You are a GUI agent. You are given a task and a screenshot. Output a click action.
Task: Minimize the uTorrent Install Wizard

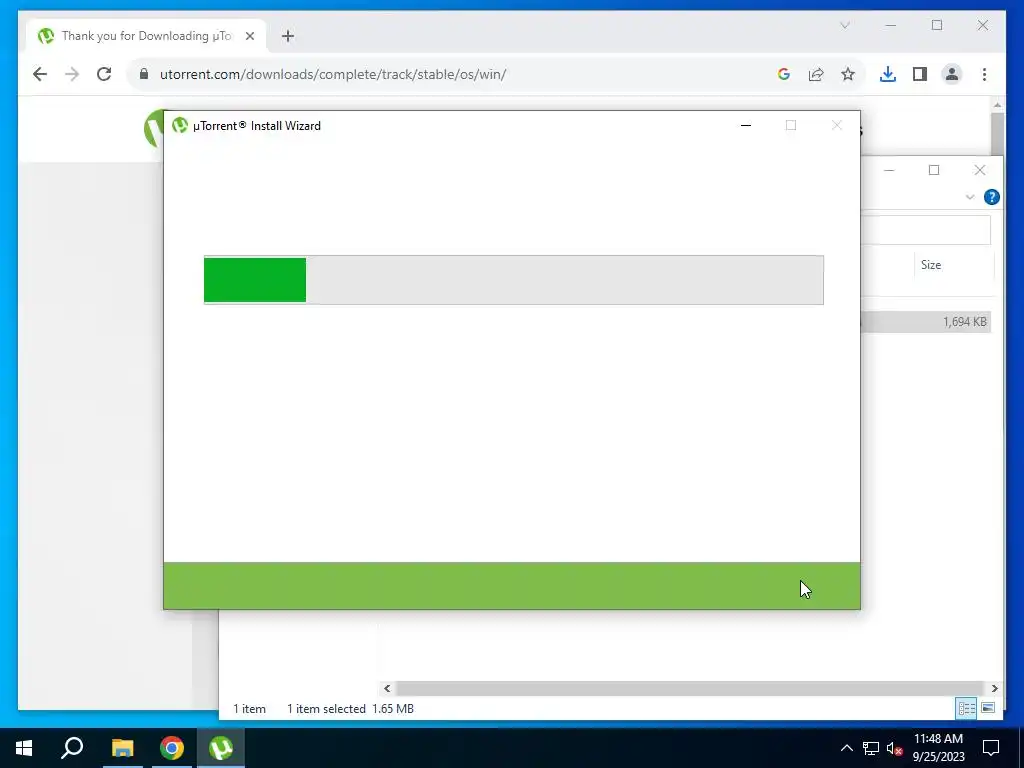coord(746,125)
